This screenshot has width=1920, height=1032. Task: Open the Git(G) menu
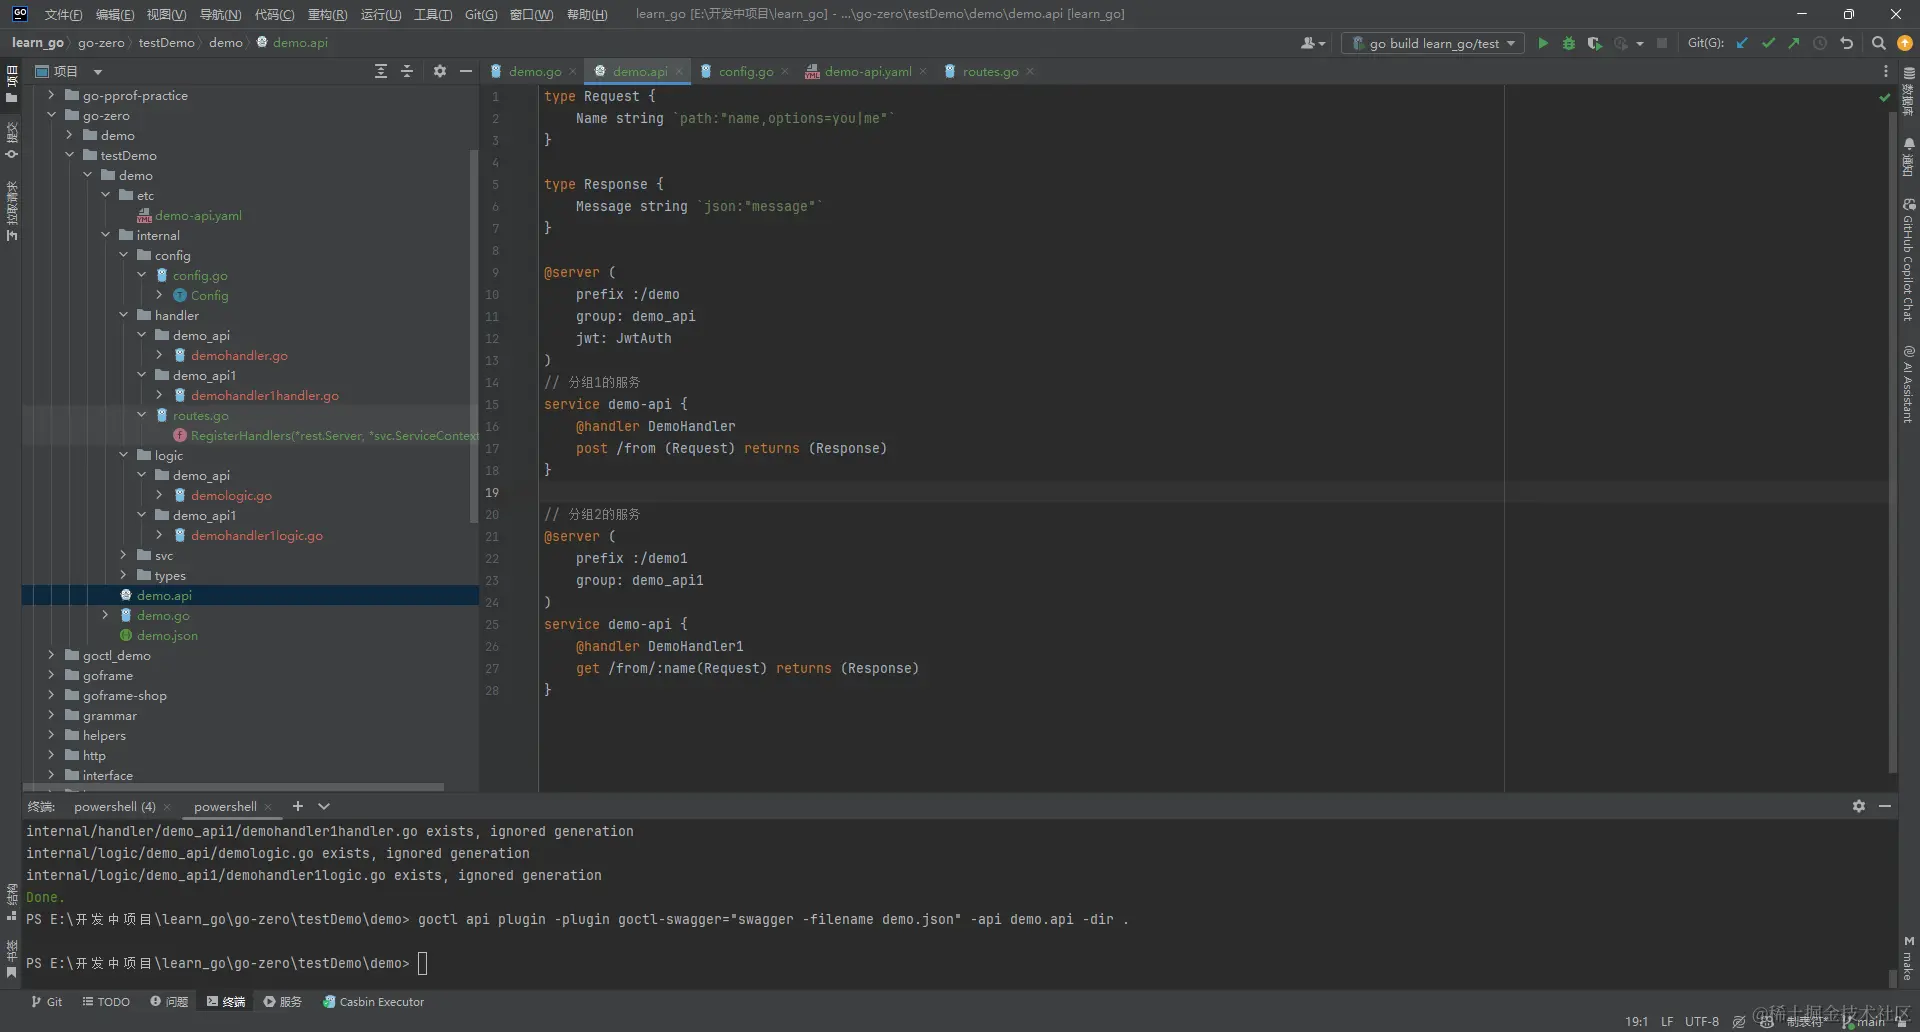pyautogui.click(x=481, y=14)
